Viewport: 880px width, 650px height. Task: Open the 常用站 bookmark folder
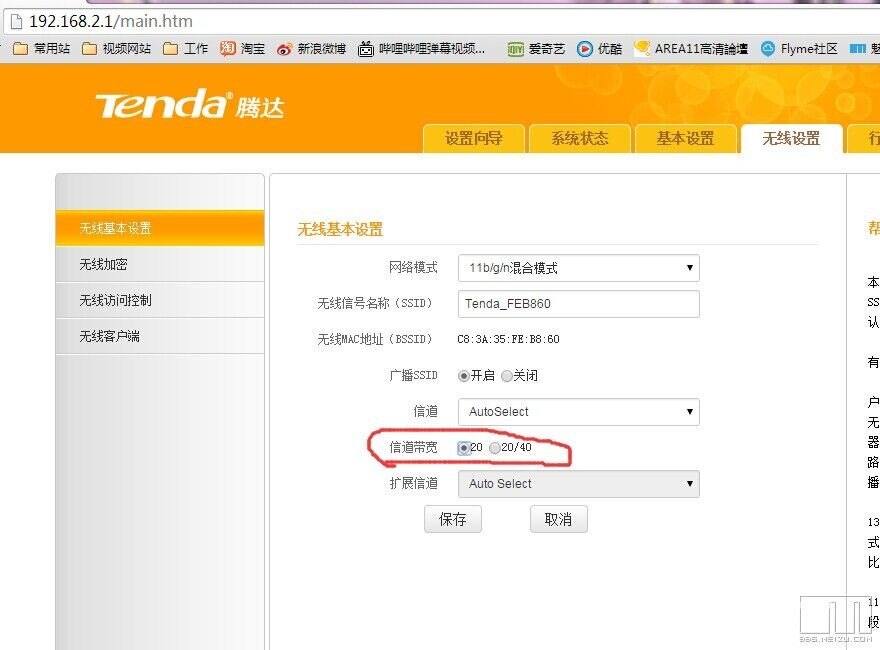pyautogui.click(x=42, y=48)
